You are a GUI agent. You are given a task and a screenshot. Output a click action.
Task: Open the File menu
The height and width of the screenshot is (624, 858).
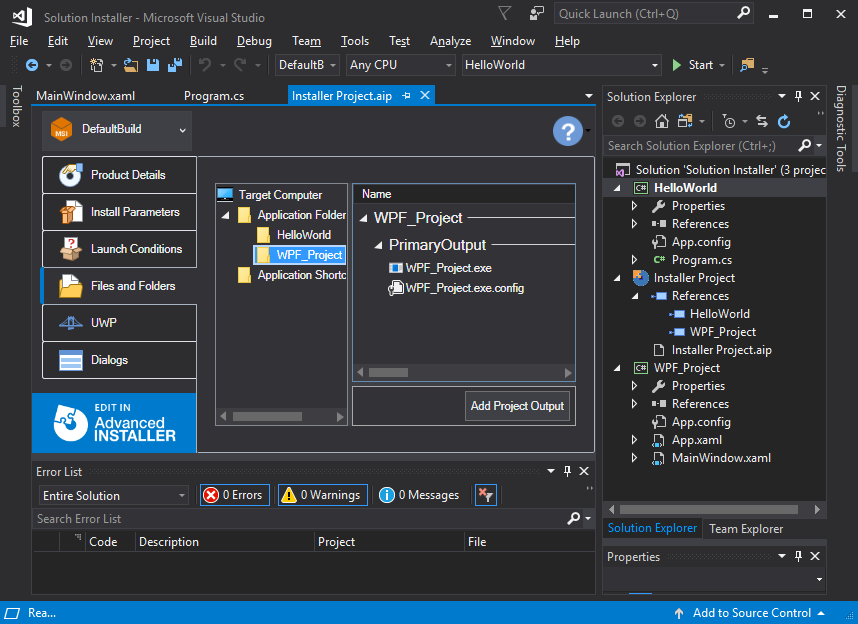coord(19,41)
